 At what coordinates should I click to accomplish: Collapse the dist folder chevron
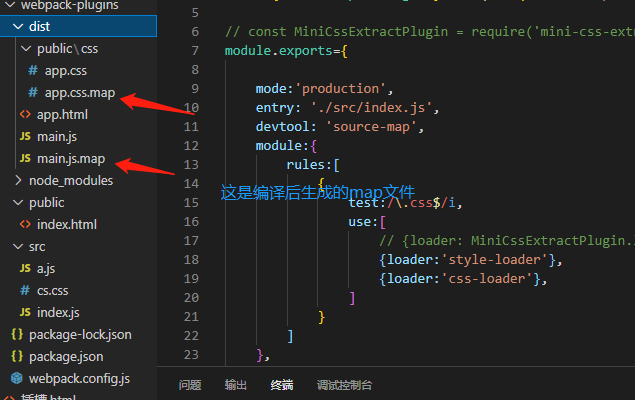pyautogui.click(x=18, y=27)
